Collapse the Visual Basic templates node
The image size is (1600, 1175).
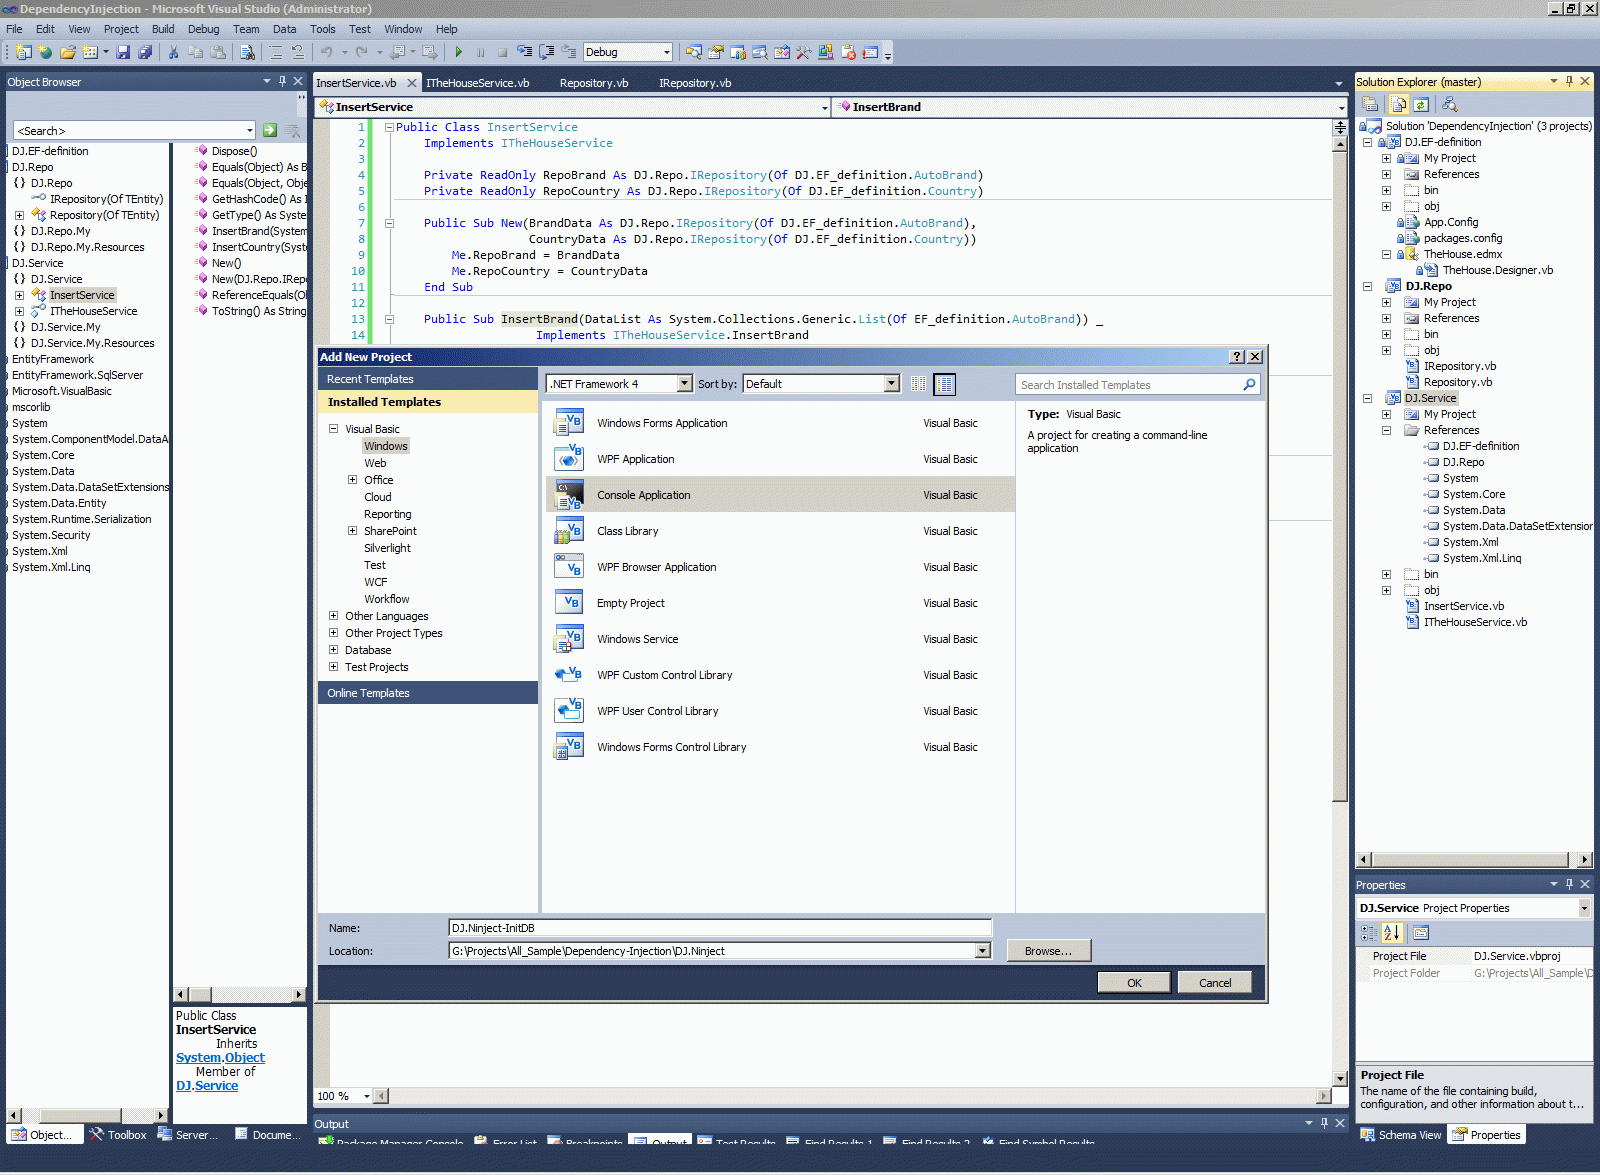coord(334,429)
